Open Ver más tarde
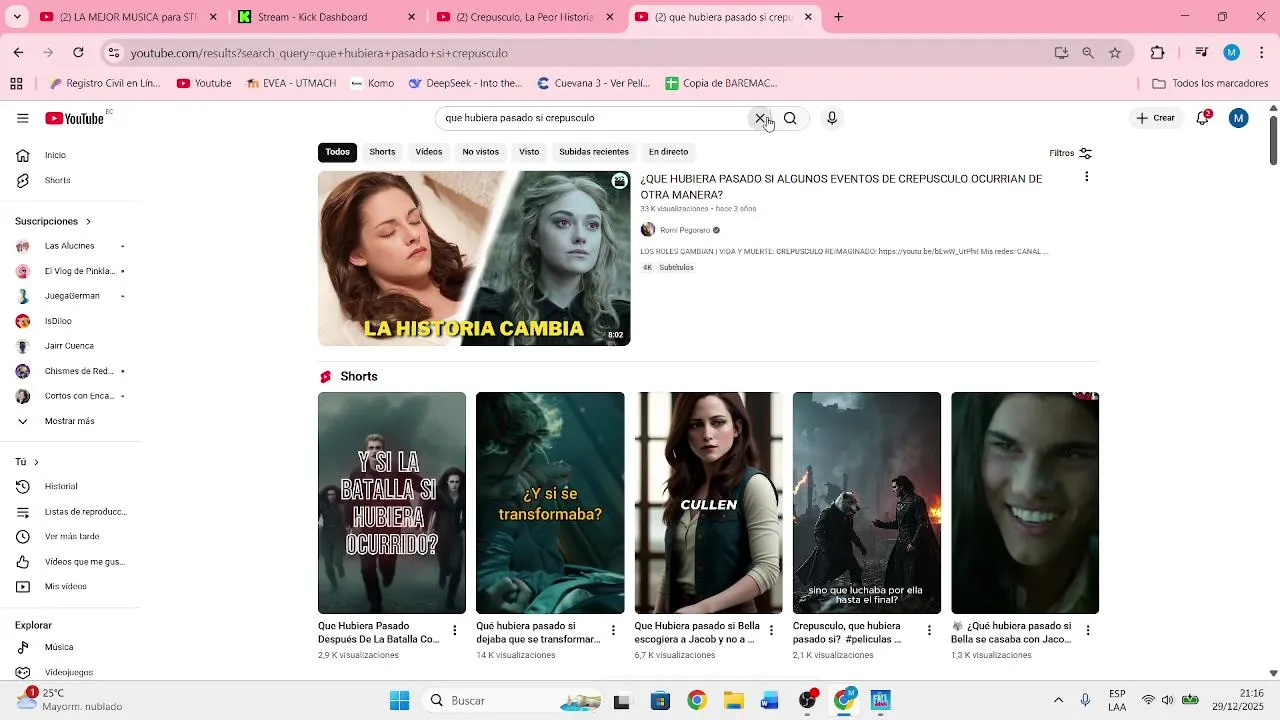This screenshot has width=1280, height=720. tap(70, 537)
